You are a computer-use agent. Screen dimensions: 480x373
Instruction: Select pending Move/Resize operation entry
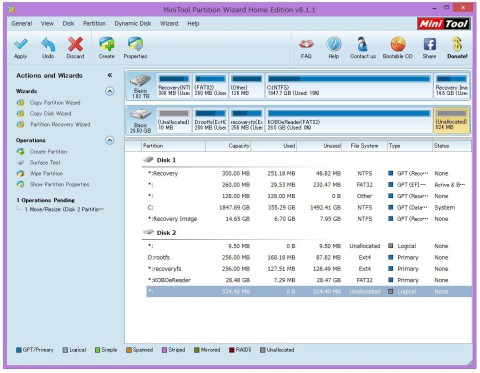[64, 210]
